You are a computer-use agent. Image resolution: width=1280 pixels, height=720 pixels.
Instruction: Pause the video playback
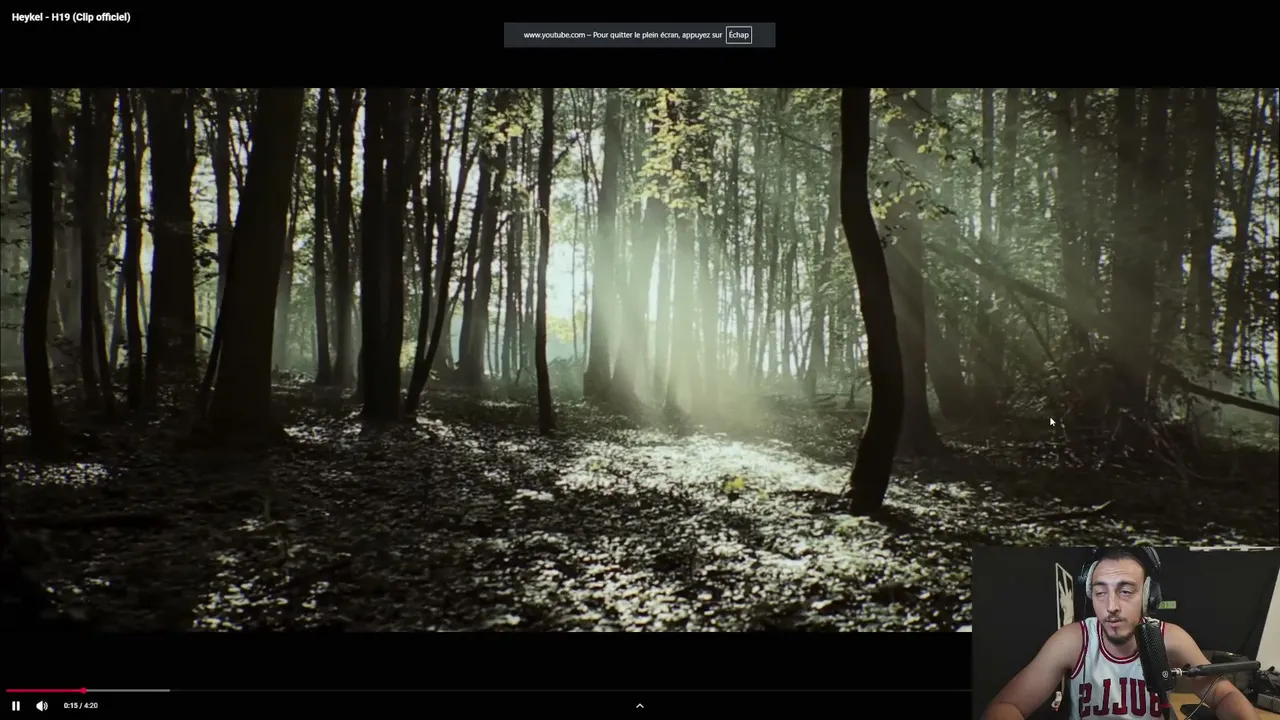16,706
